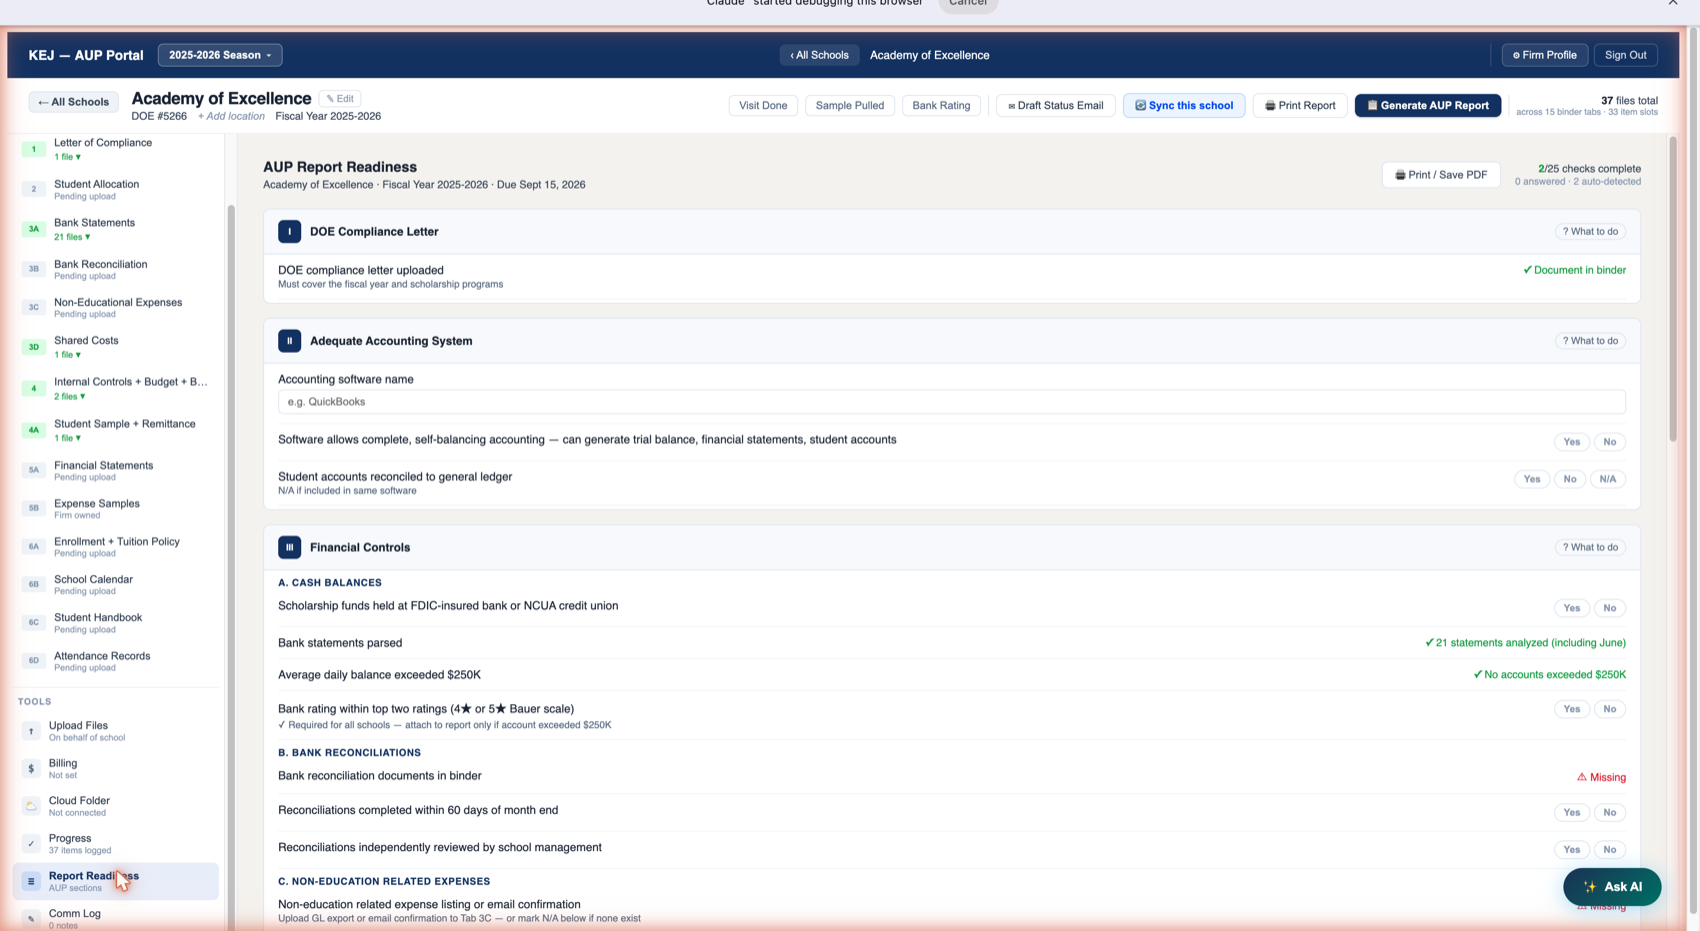Viewport: 1700px width, 931px height.
Task: Click the 6D badge beside Attendance Records
Action: (33, 660)
